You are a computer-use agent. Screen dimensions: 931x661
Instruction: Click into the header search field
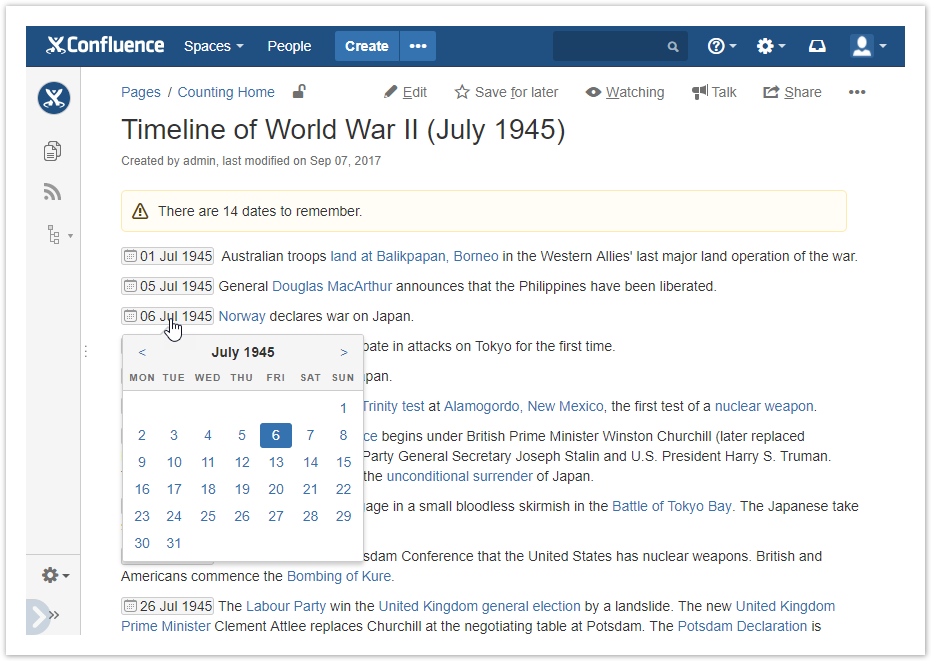(620, 46)
